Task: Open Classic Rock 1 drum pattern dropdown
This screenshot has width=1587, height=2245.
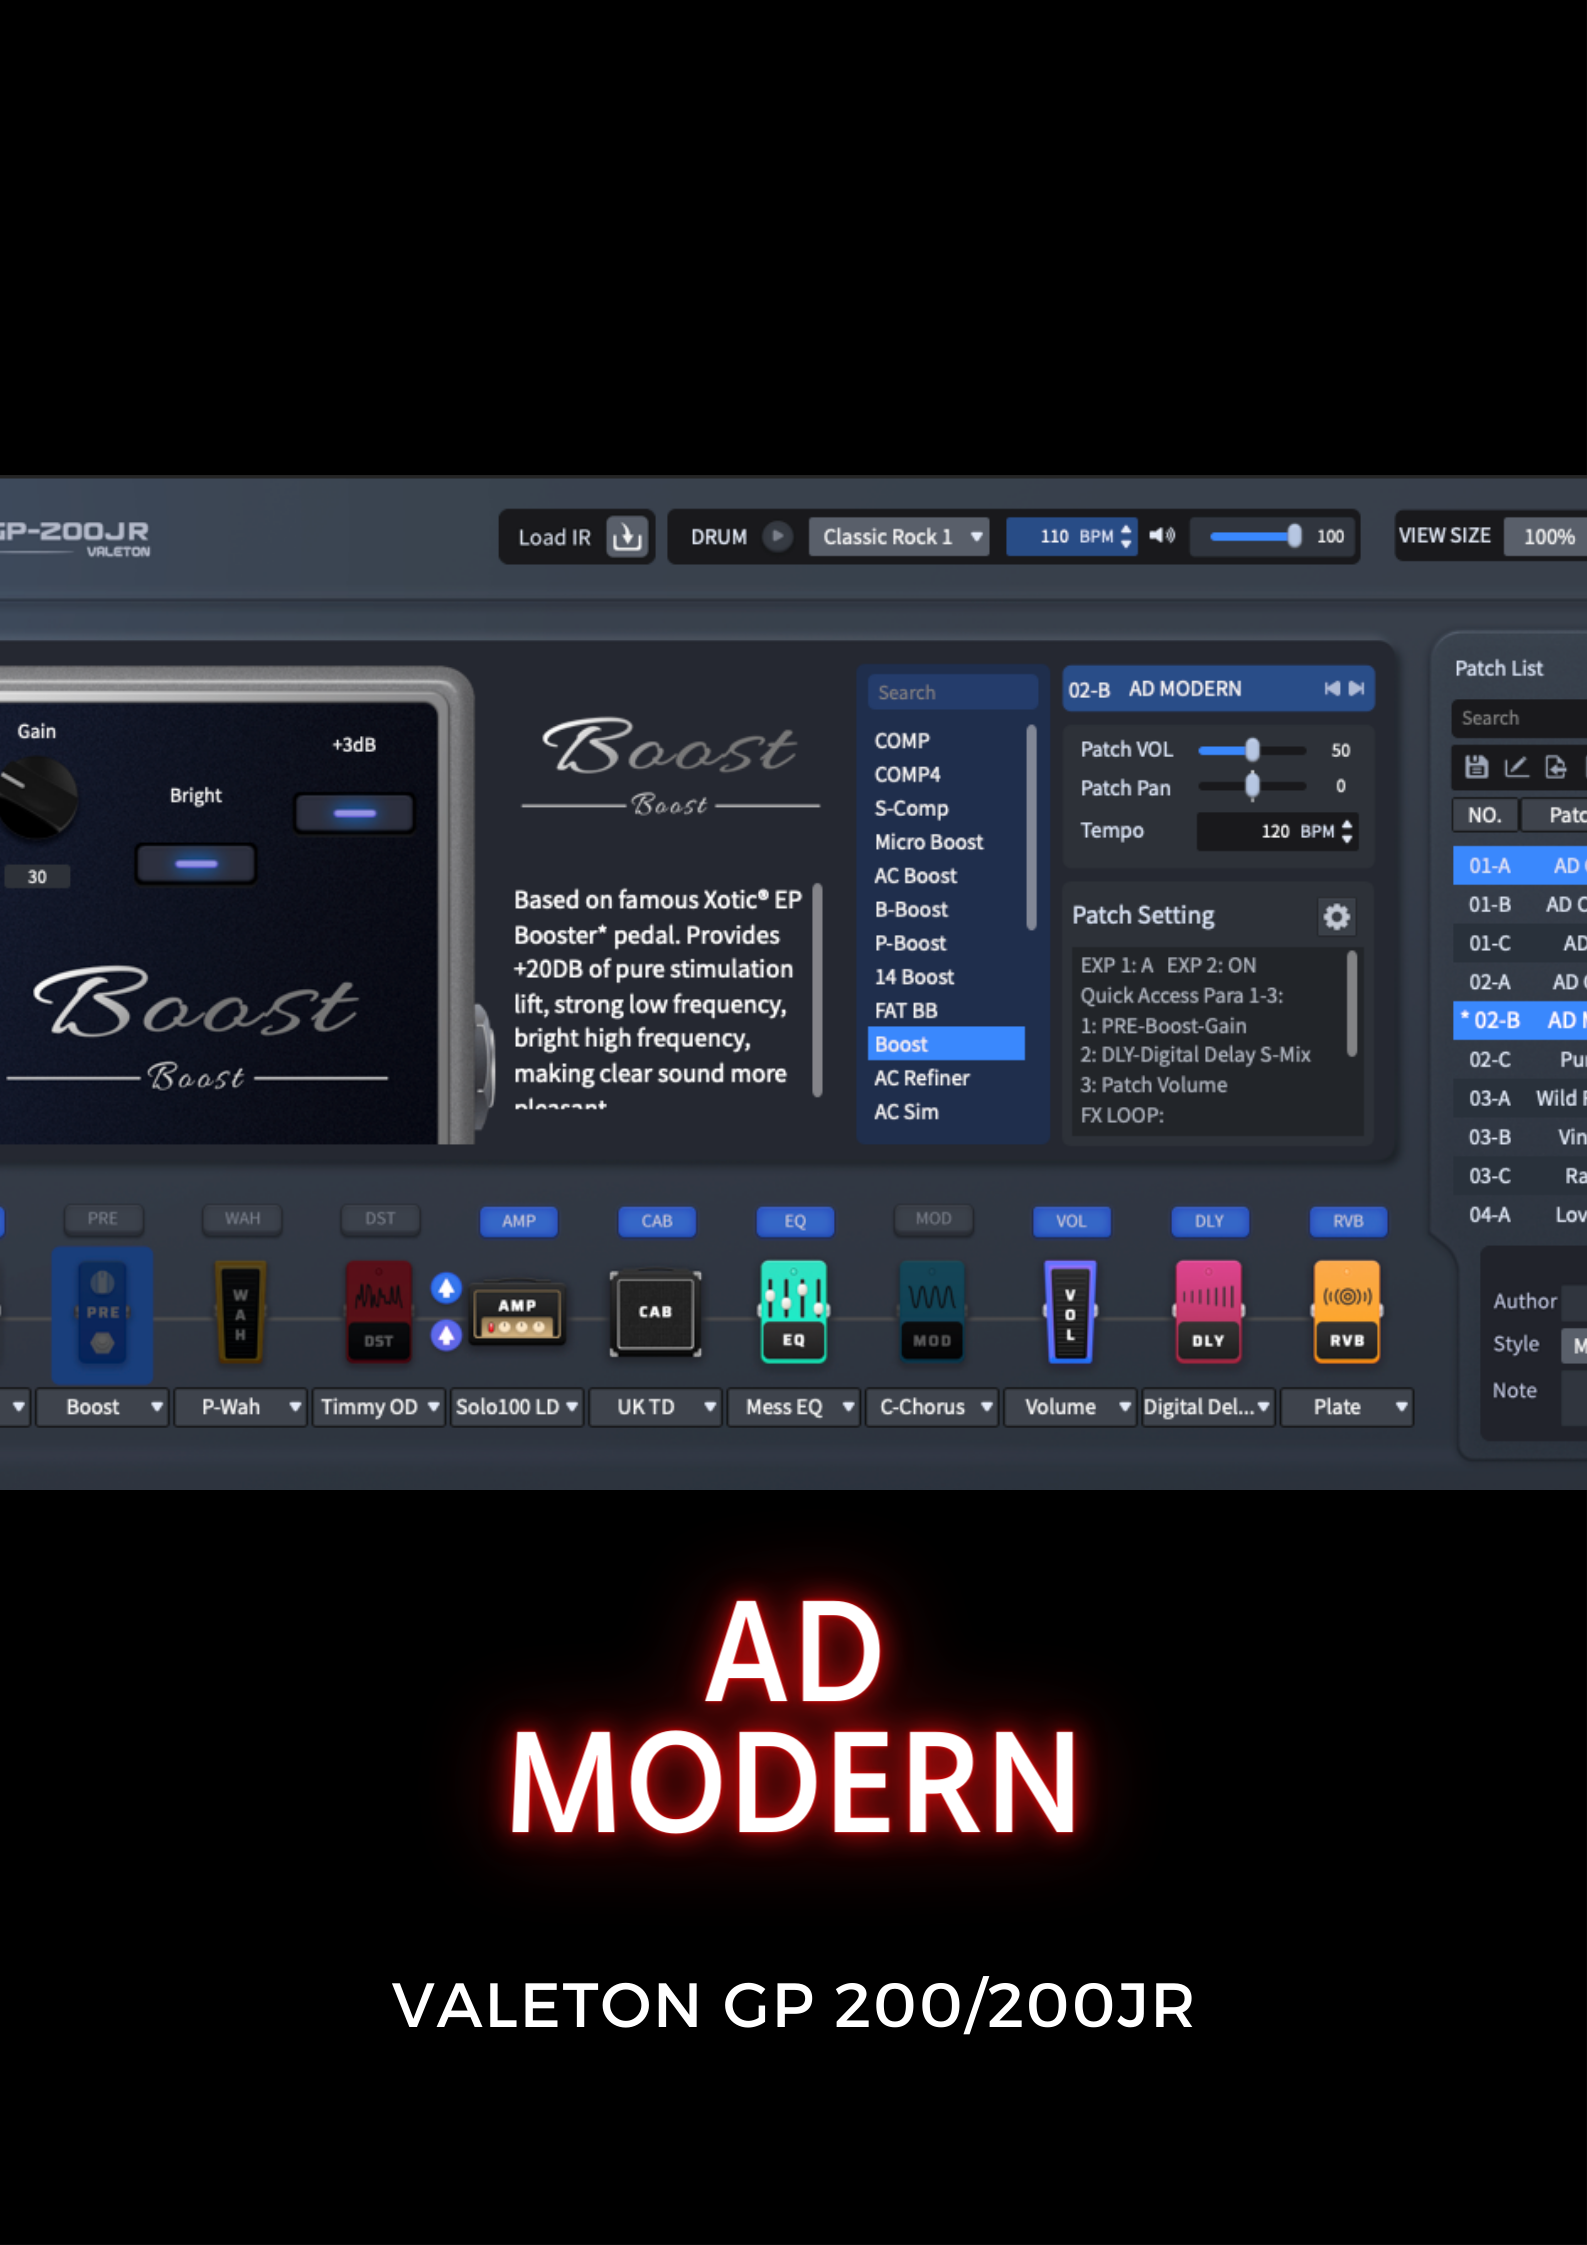Action: point(898,537)
